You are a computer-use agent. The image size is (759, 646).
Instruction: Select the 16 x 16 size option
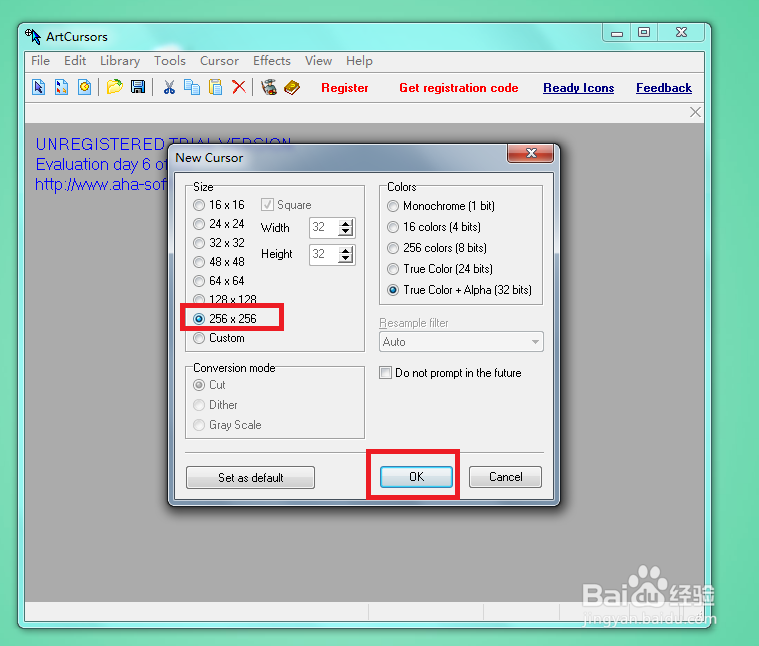click(219, 205)
